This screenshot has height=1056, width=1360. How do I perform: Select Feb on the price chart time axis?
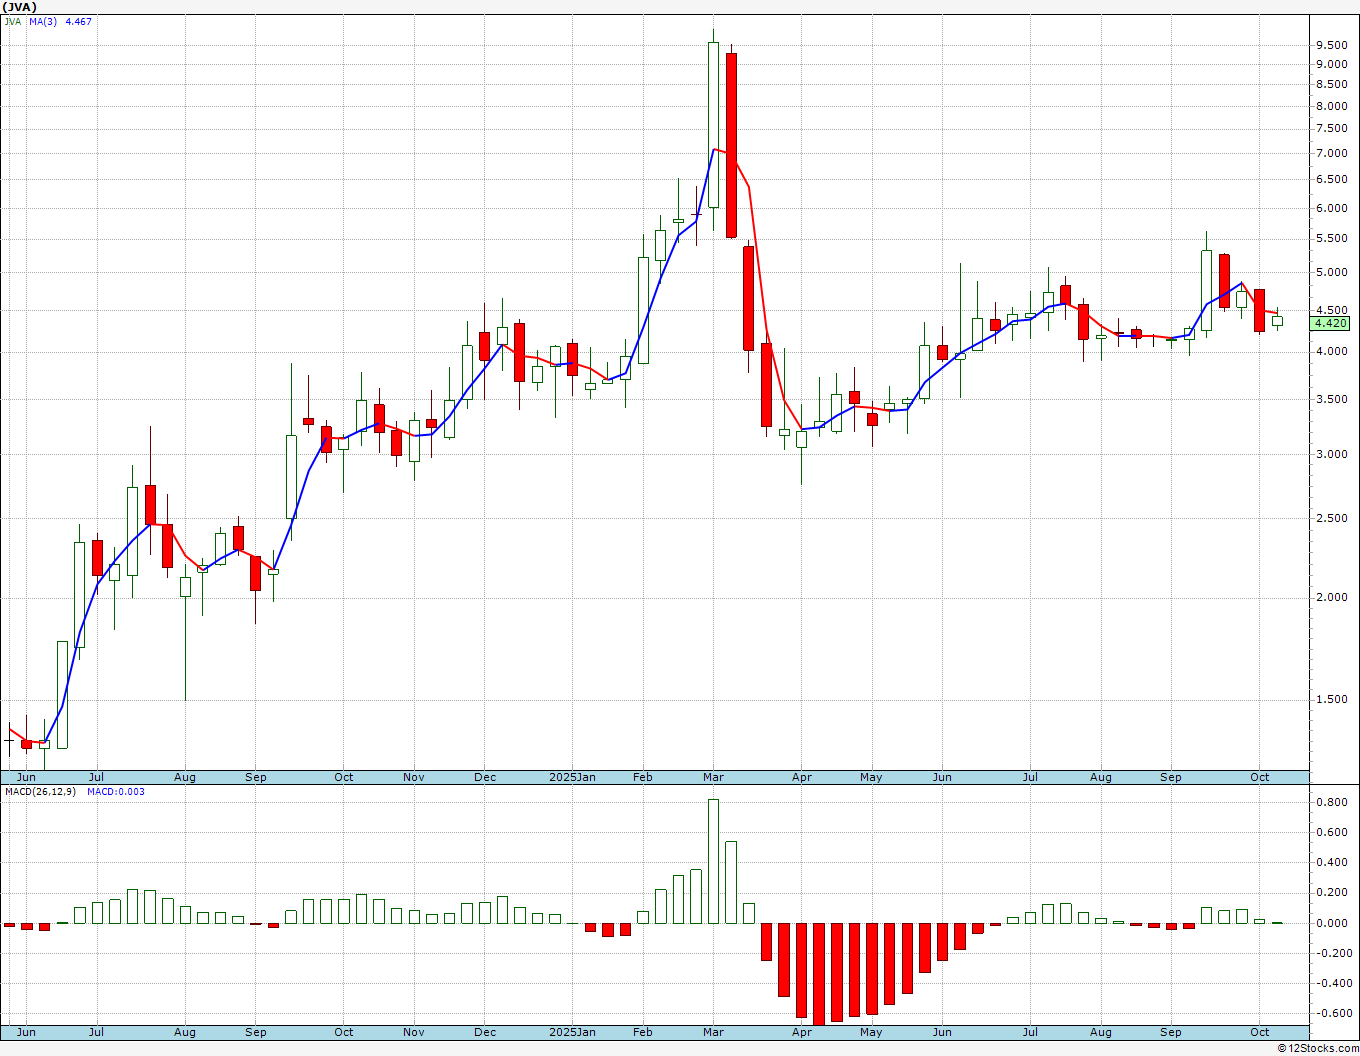(643, 777)
